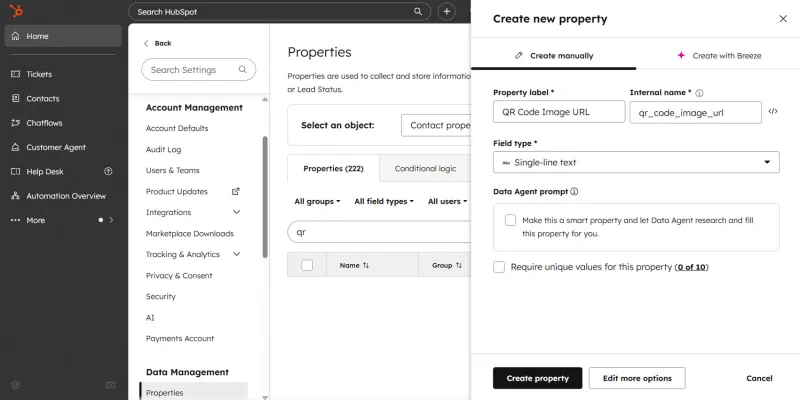This screenshot has width=800, height=400.
Task: Open the Field type dropdown
Action: pyautogui.click(x=636, y=162)
